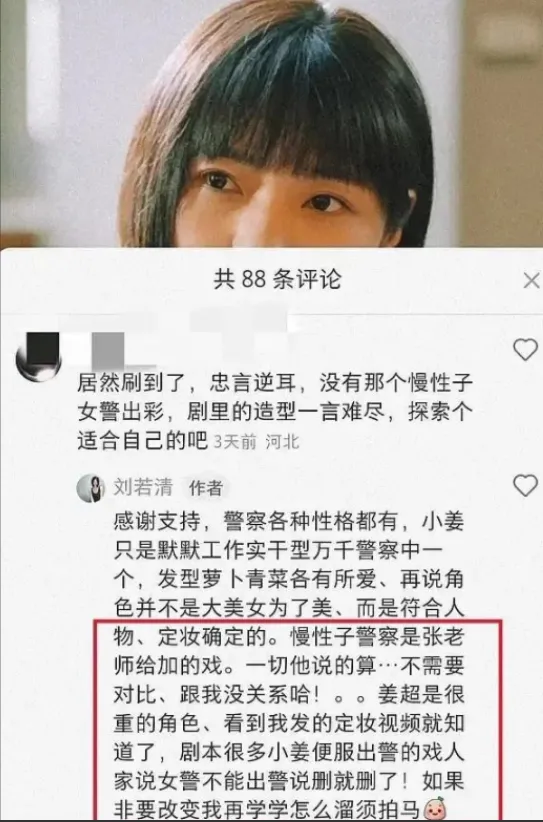Open 刘若清's small profile avatar
The image size is (543, 822).
tap(91, 488)
